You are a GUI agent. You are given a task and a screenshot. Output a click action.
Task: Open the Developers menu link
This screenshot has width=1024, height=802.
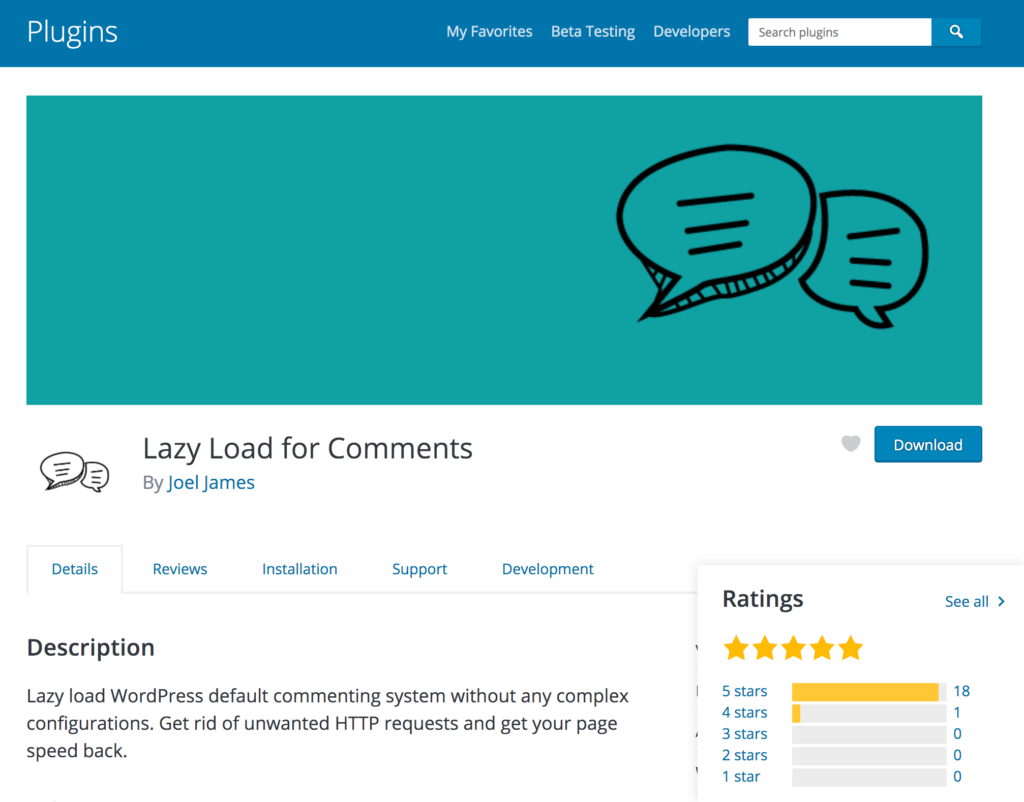(x=692, y=31)
